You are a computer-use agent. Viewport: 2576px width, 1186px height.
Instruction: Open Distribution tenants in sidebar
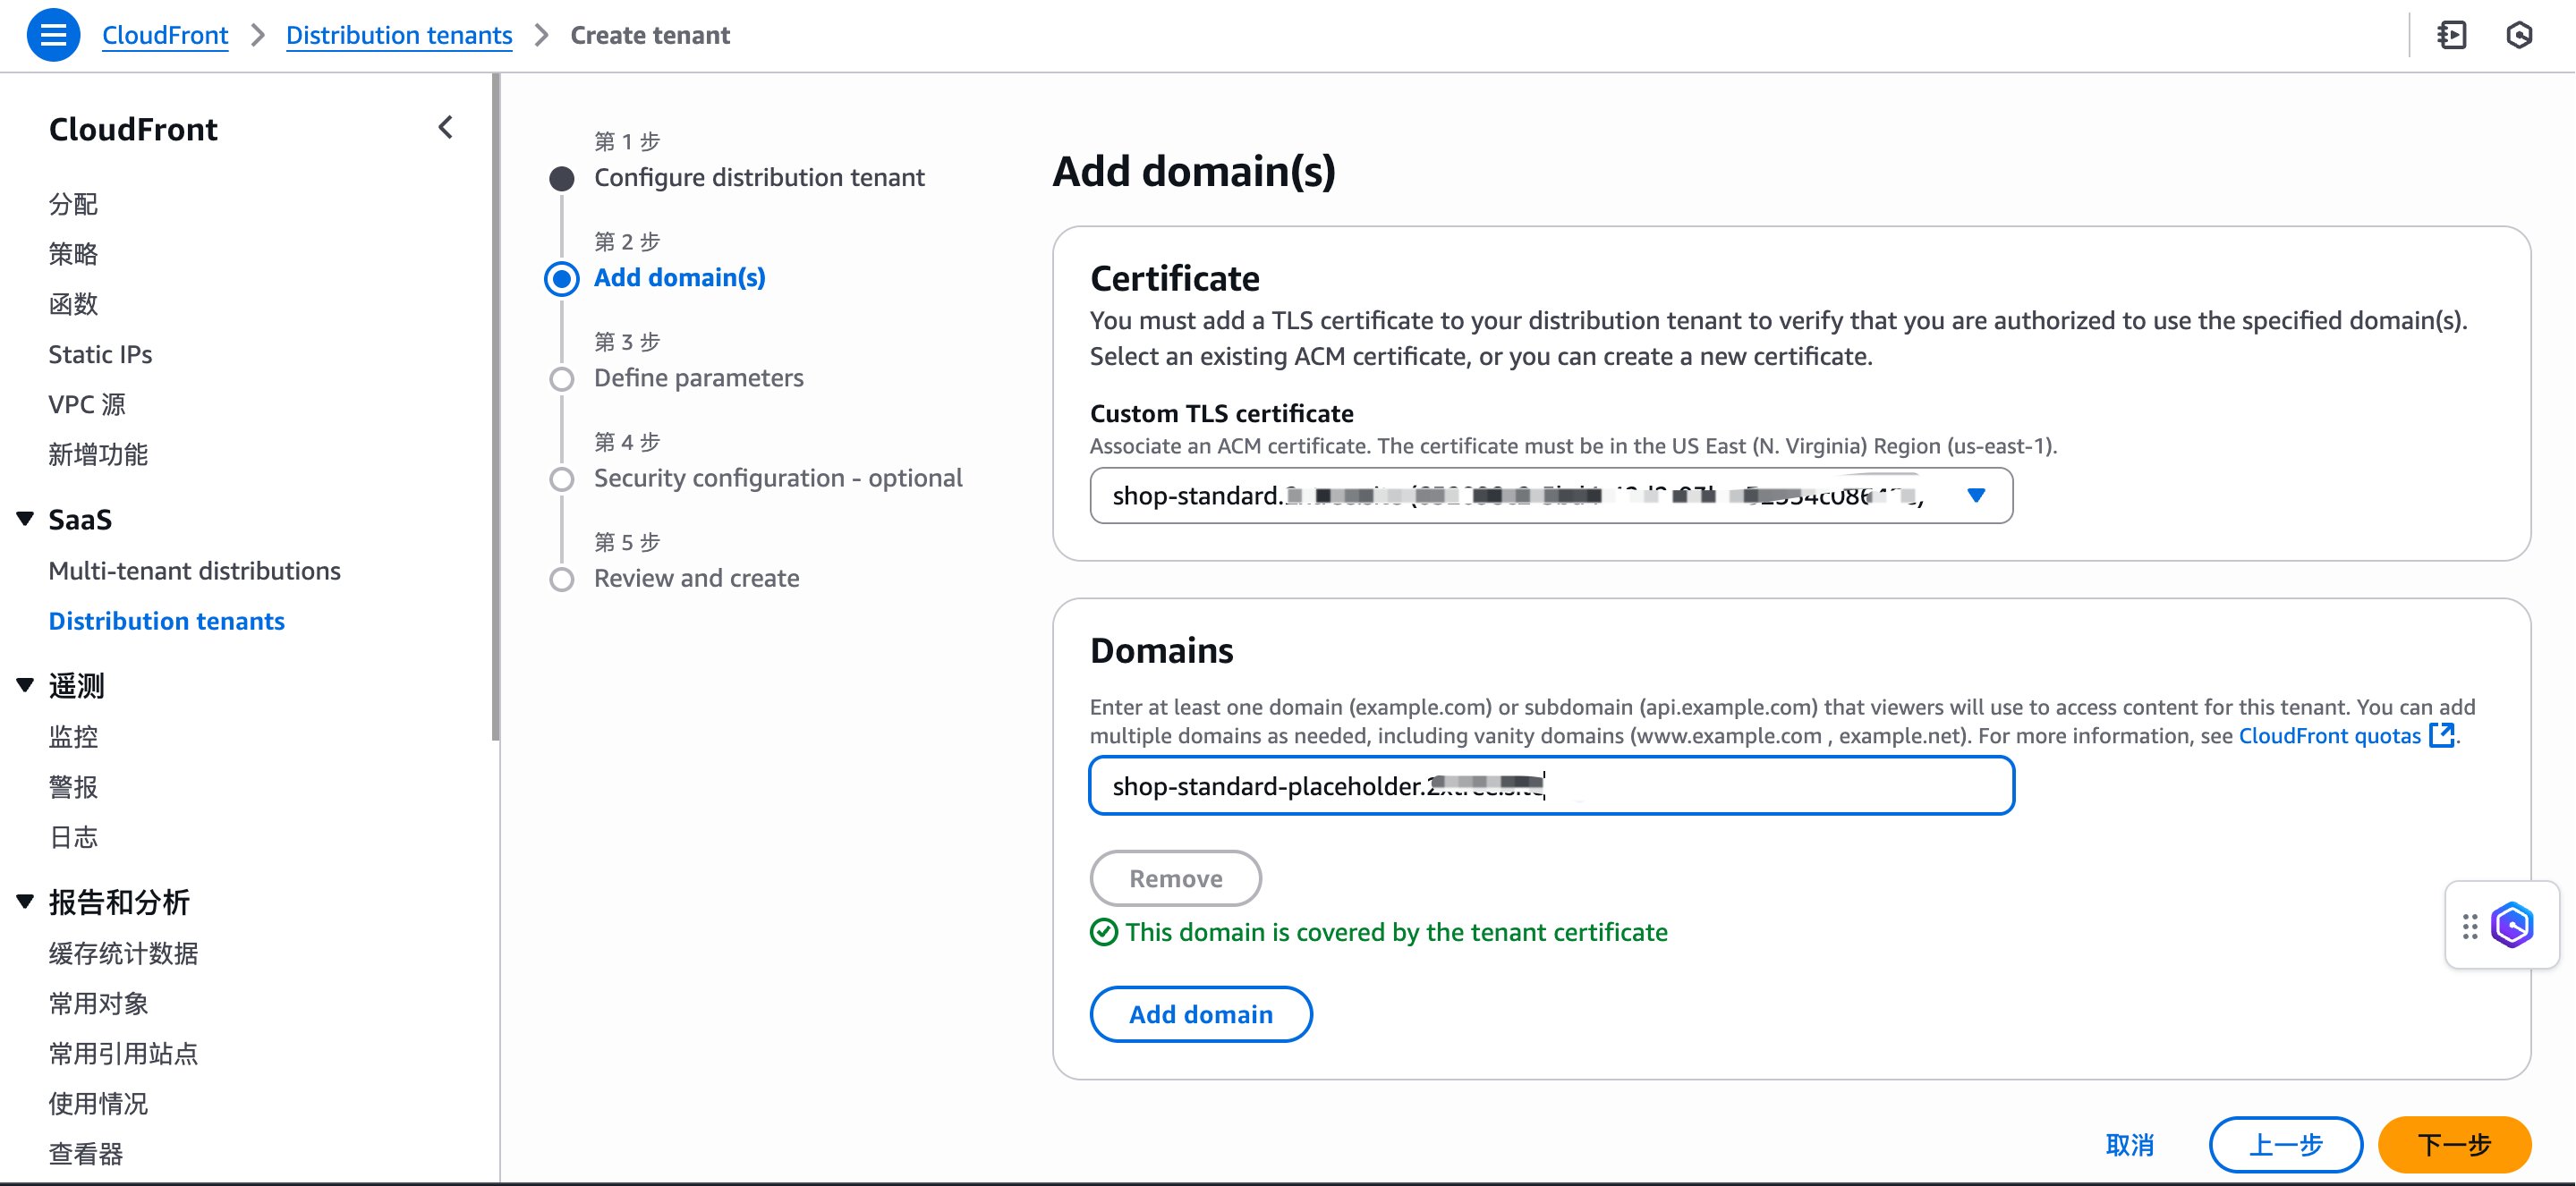coord(166,620)
